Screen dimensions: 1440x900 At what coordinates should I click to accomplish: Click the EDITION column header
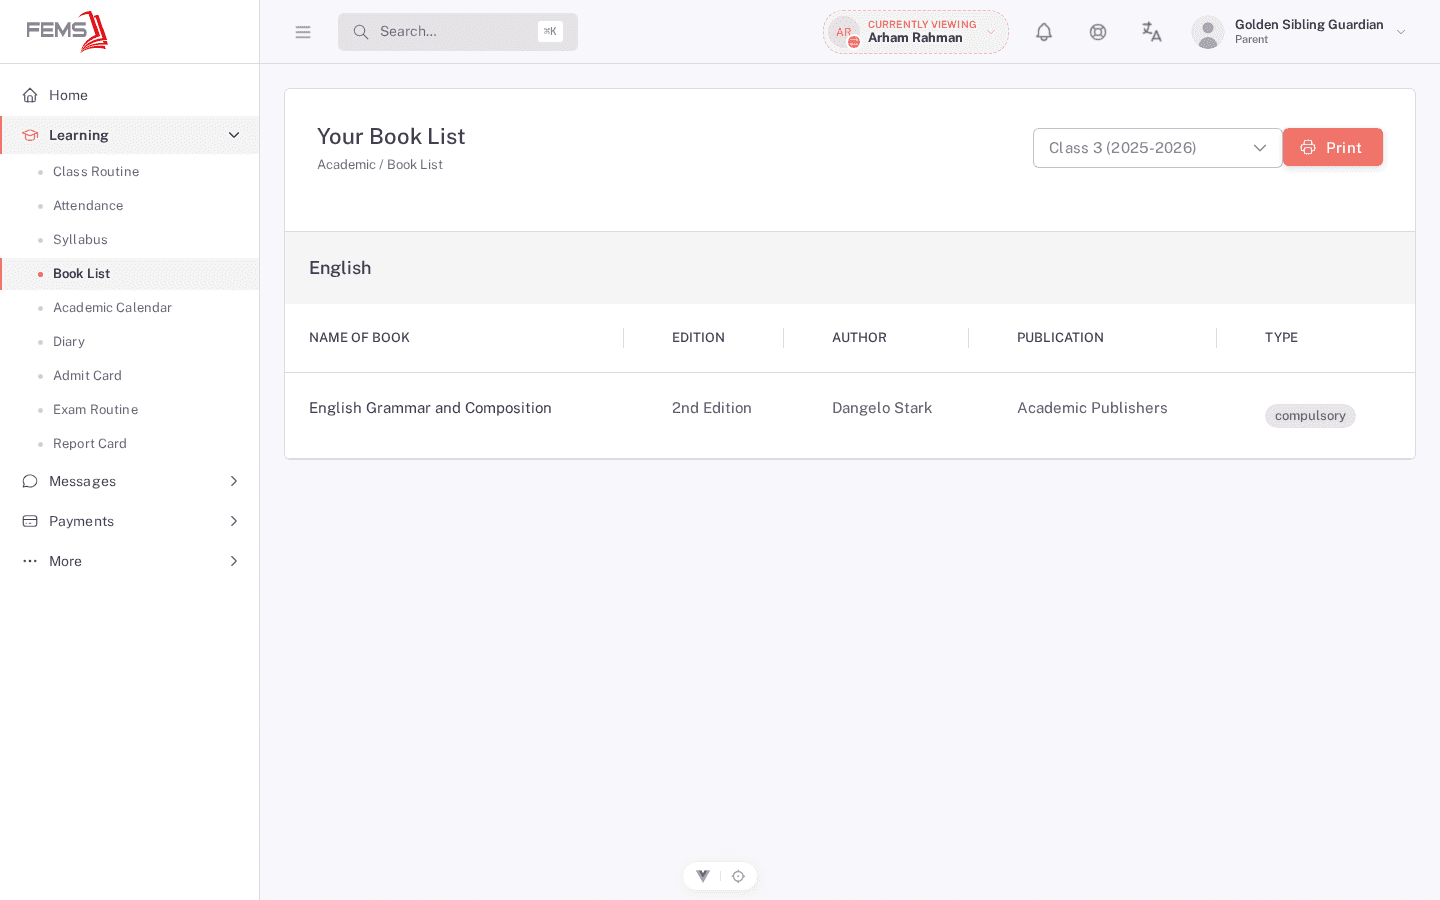point(698,338)
